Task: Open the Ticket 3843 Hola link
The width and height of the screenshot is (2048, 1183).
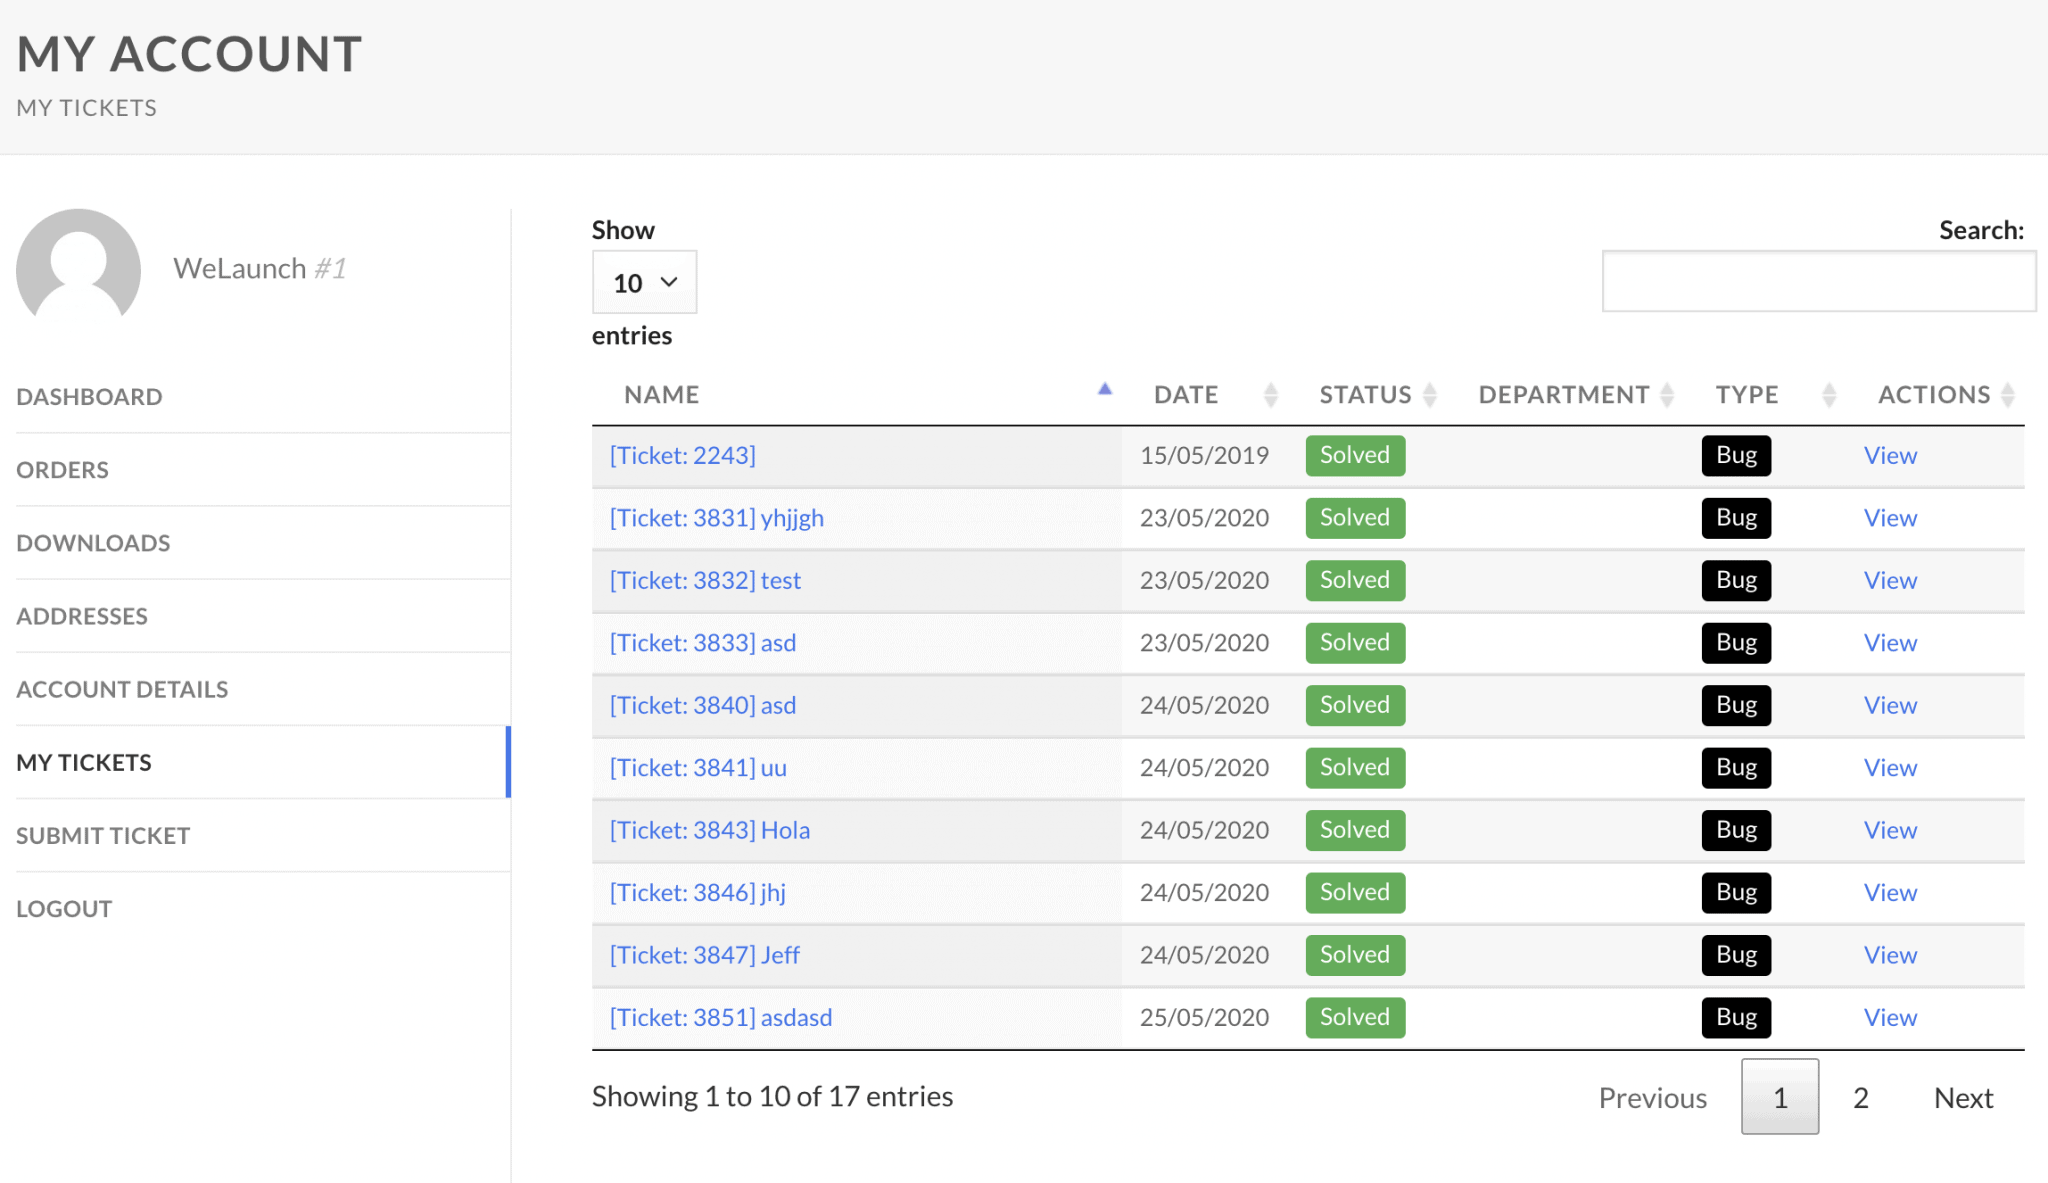Action: (709, 830)
